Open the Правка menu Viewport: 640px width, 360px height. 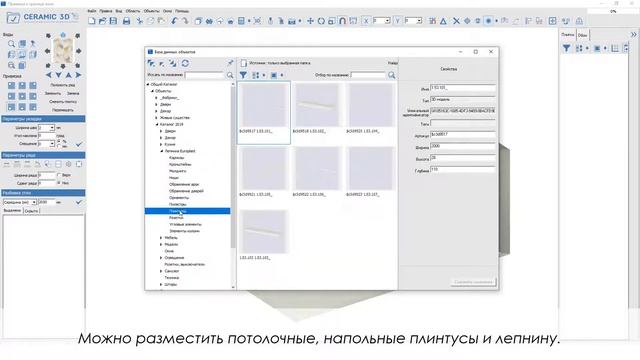coord(105,11)
